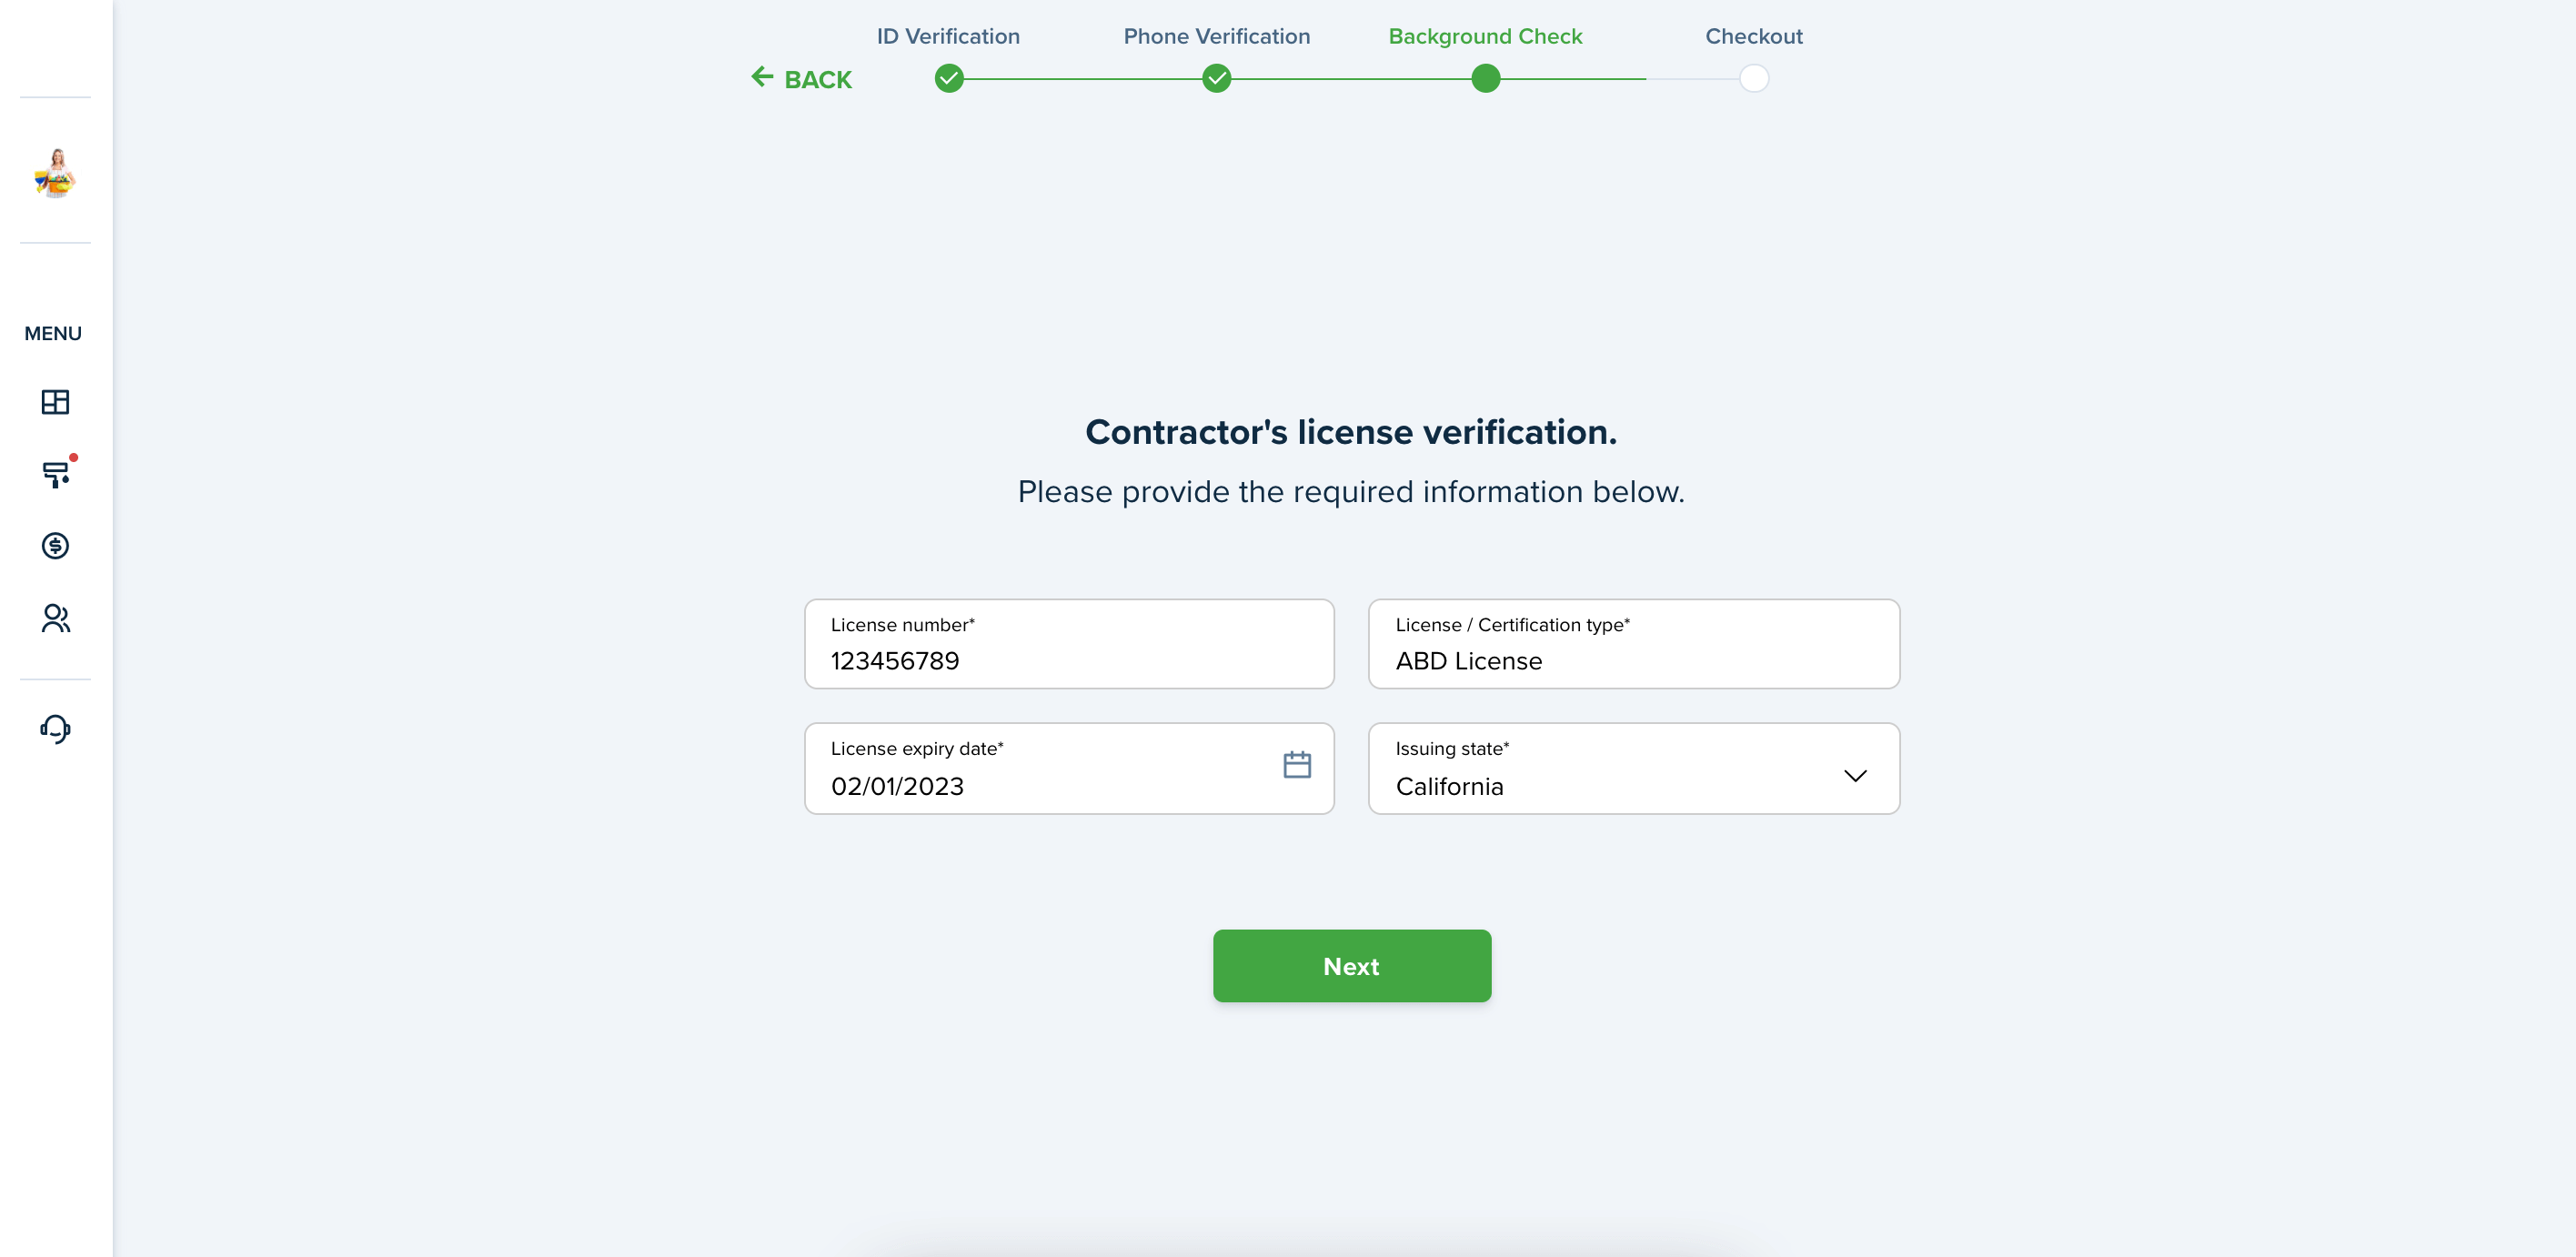Open the paint roller jobs icon

pos(56,474)
